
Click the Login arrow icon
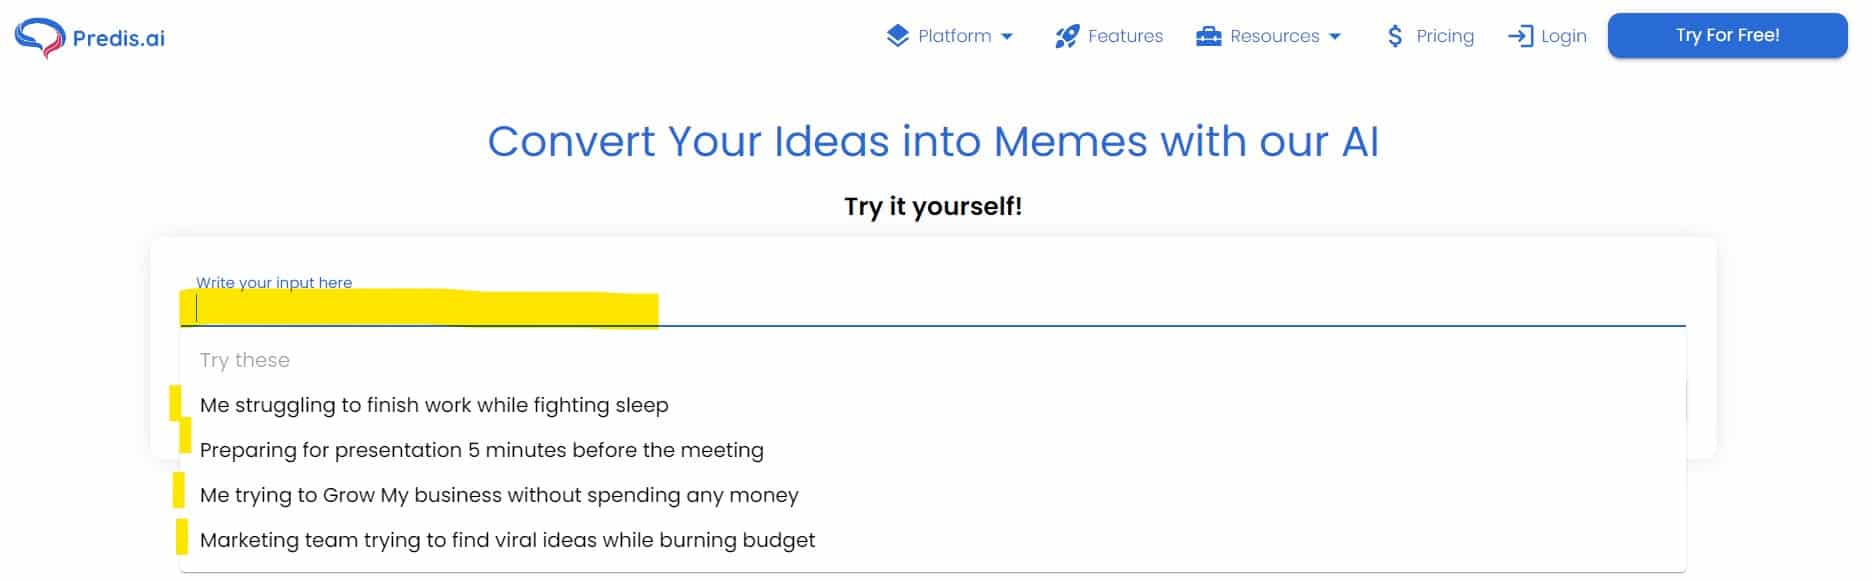coord(1520,36)
